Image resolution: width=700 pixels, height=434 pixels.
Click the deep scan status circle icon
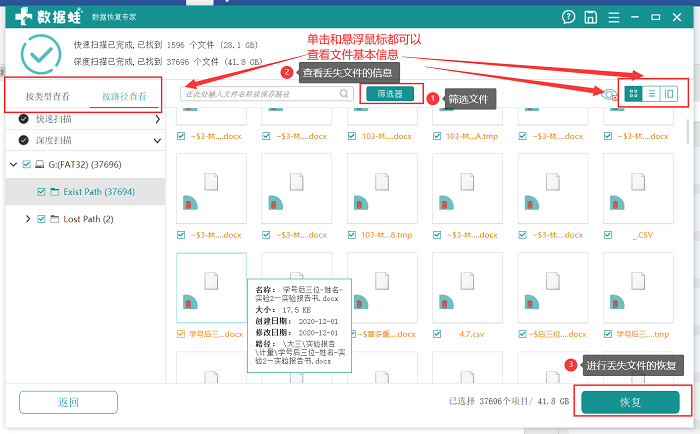(x=24, y=140)
